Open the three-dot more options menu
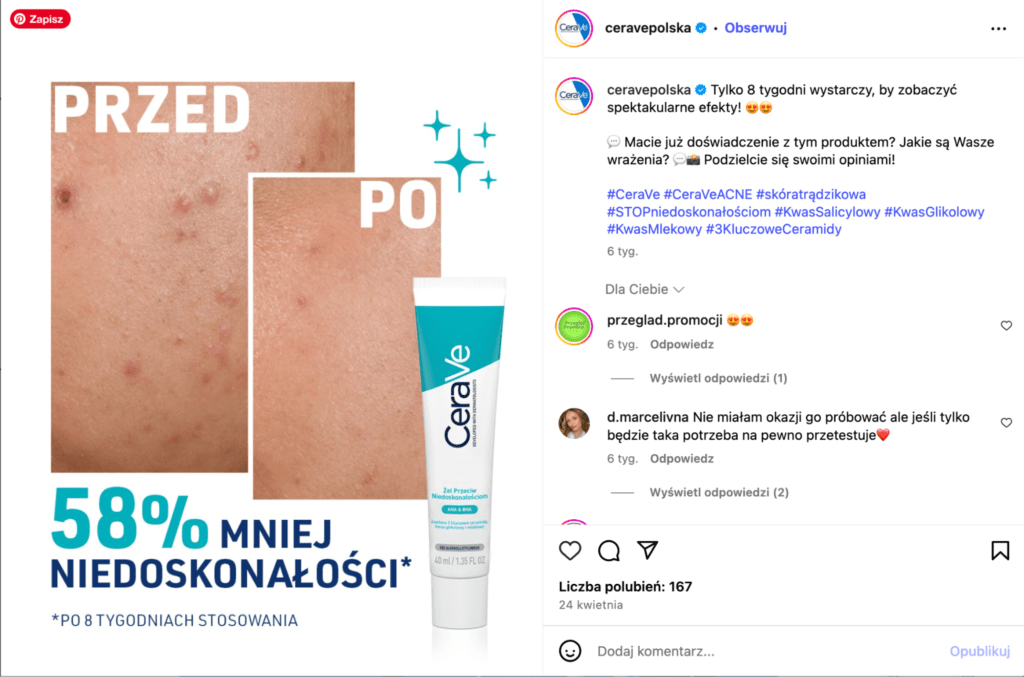The image size is (1024, 677). tap(998, 29)
